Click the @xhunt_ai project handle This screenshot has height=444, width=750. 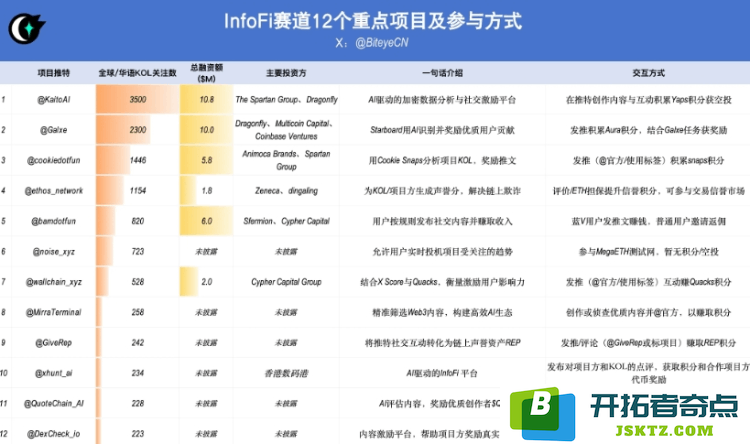point(54,373)
